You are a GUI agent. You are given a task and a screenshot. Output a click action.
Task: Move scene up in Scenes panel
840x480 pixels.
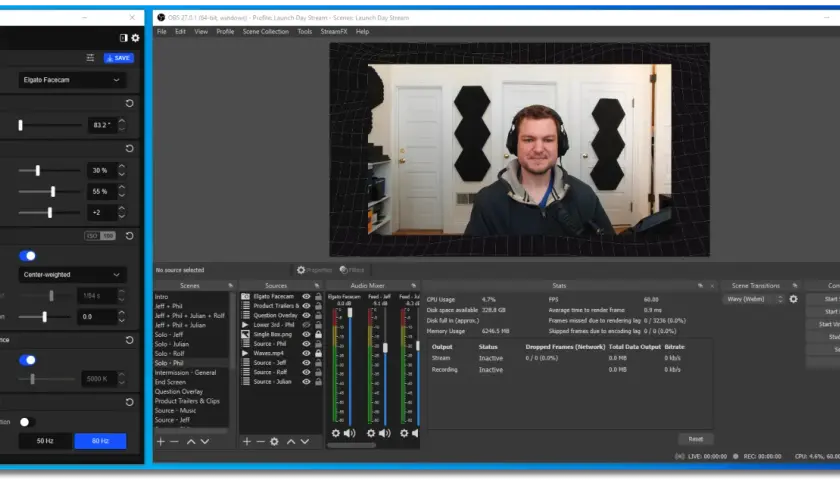pos(191,441)
